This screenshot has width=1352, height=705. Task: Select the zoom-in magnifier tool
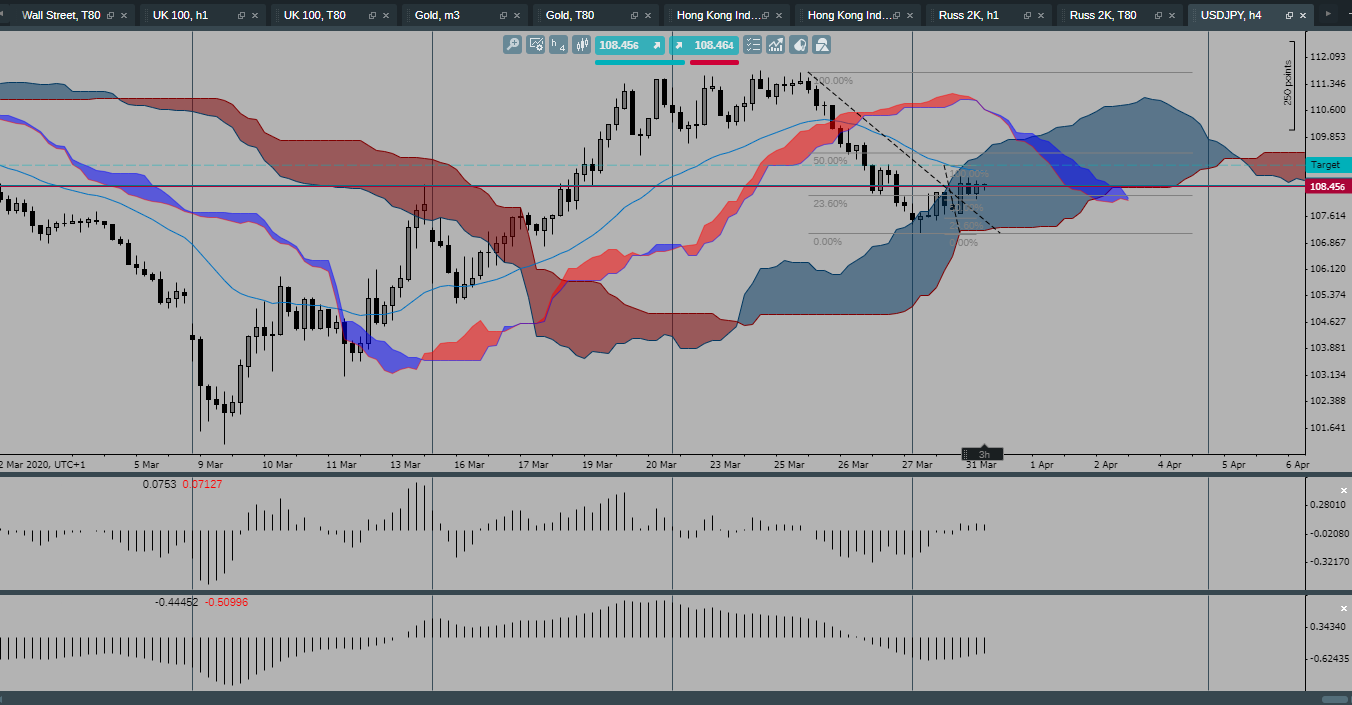coord(512,45)
